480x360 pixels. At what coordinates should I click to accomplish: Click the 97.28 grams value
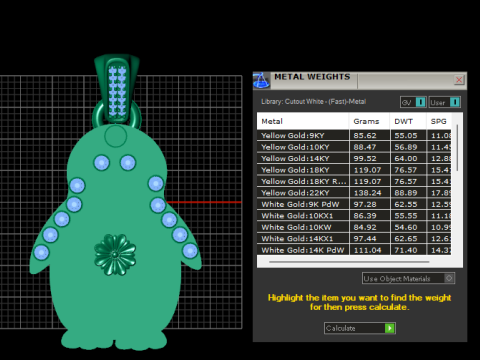365,204
